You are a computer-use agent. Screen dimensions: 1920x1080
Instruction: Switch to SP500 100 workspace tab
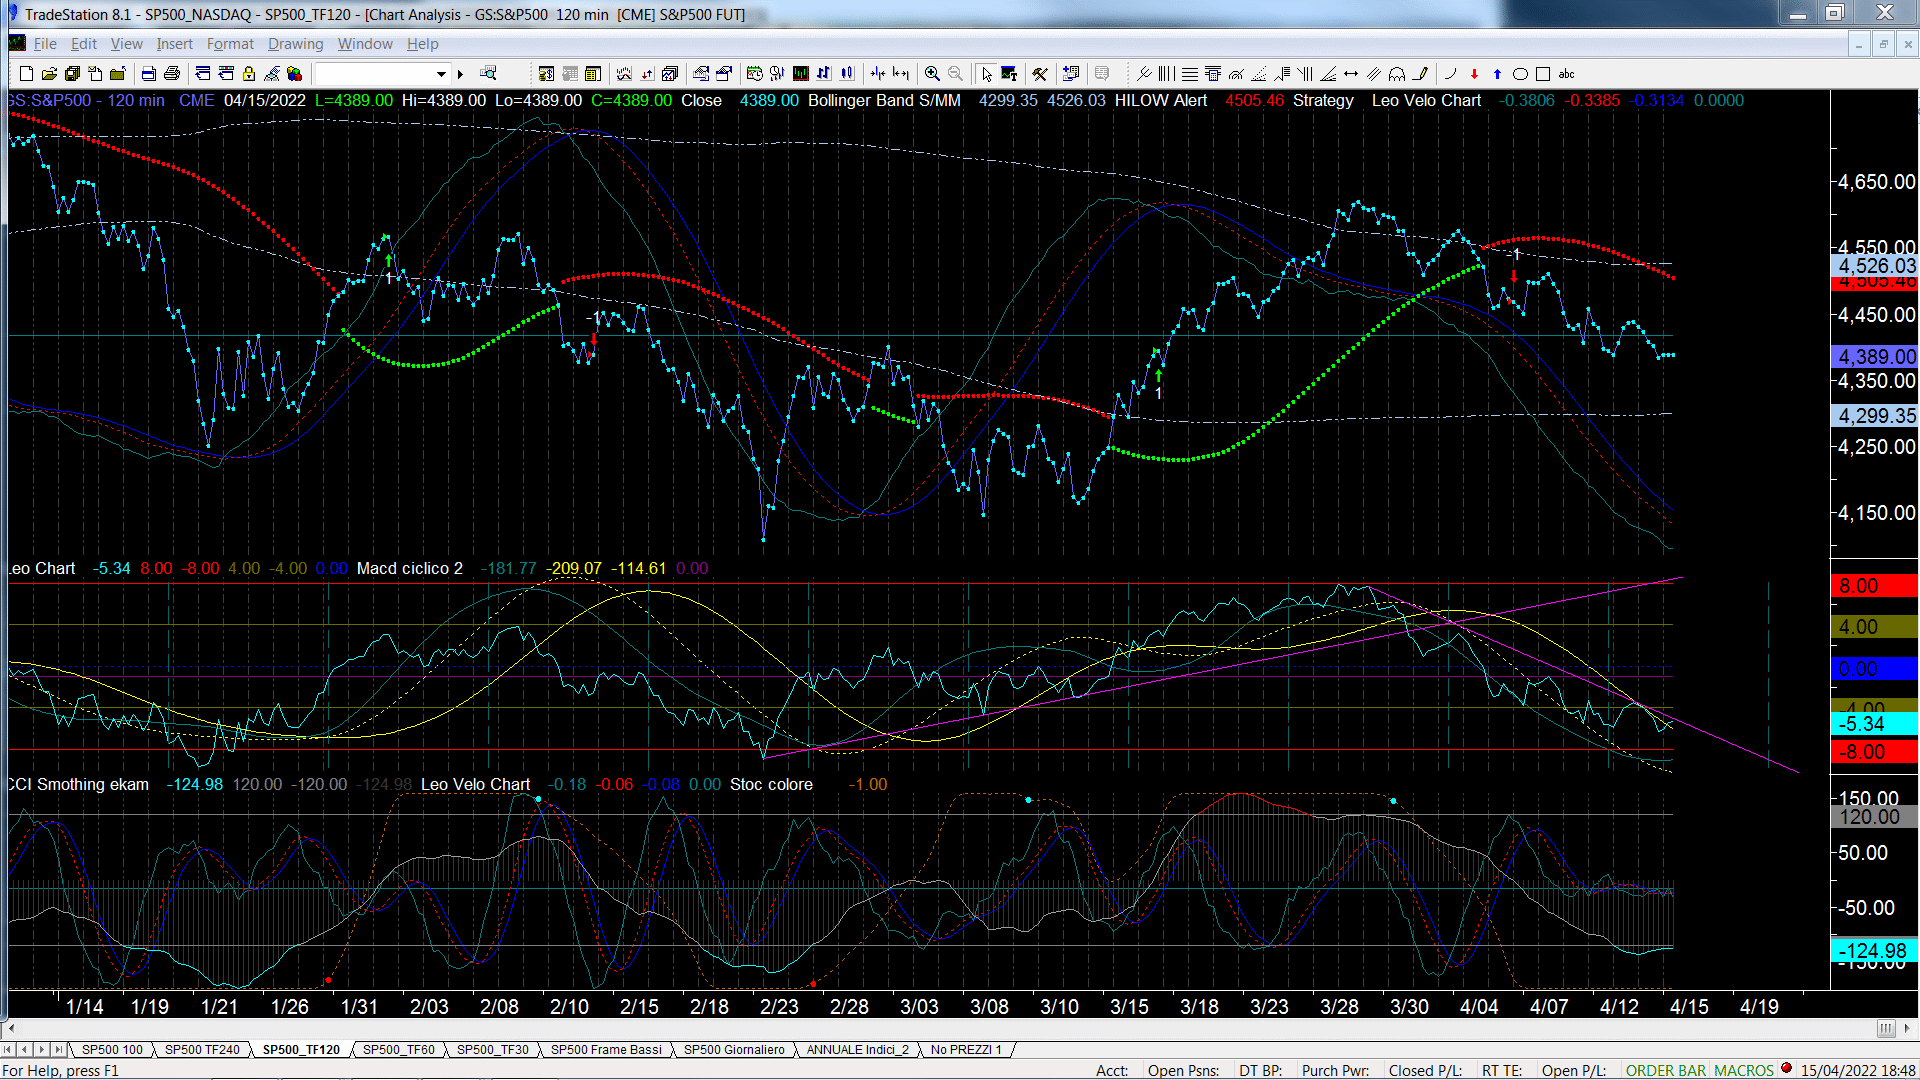pos(112,1049)
